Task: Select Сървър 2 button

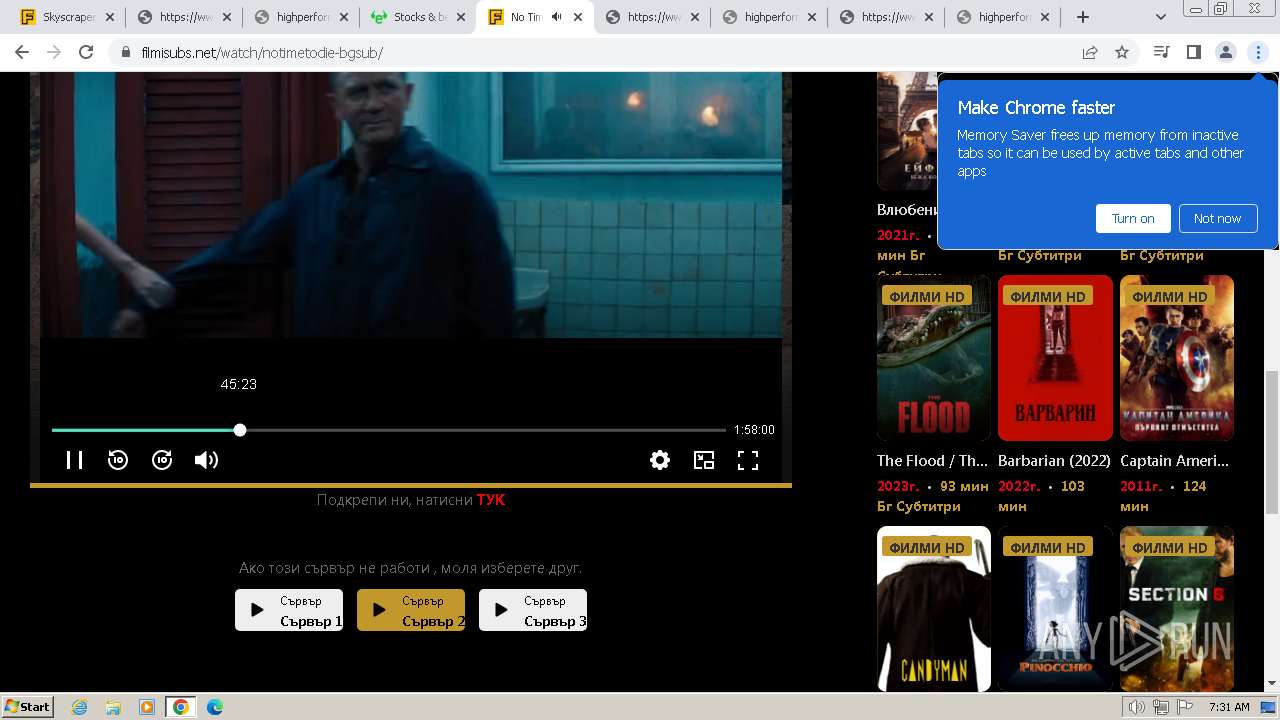Action: [x=411, y=610]
